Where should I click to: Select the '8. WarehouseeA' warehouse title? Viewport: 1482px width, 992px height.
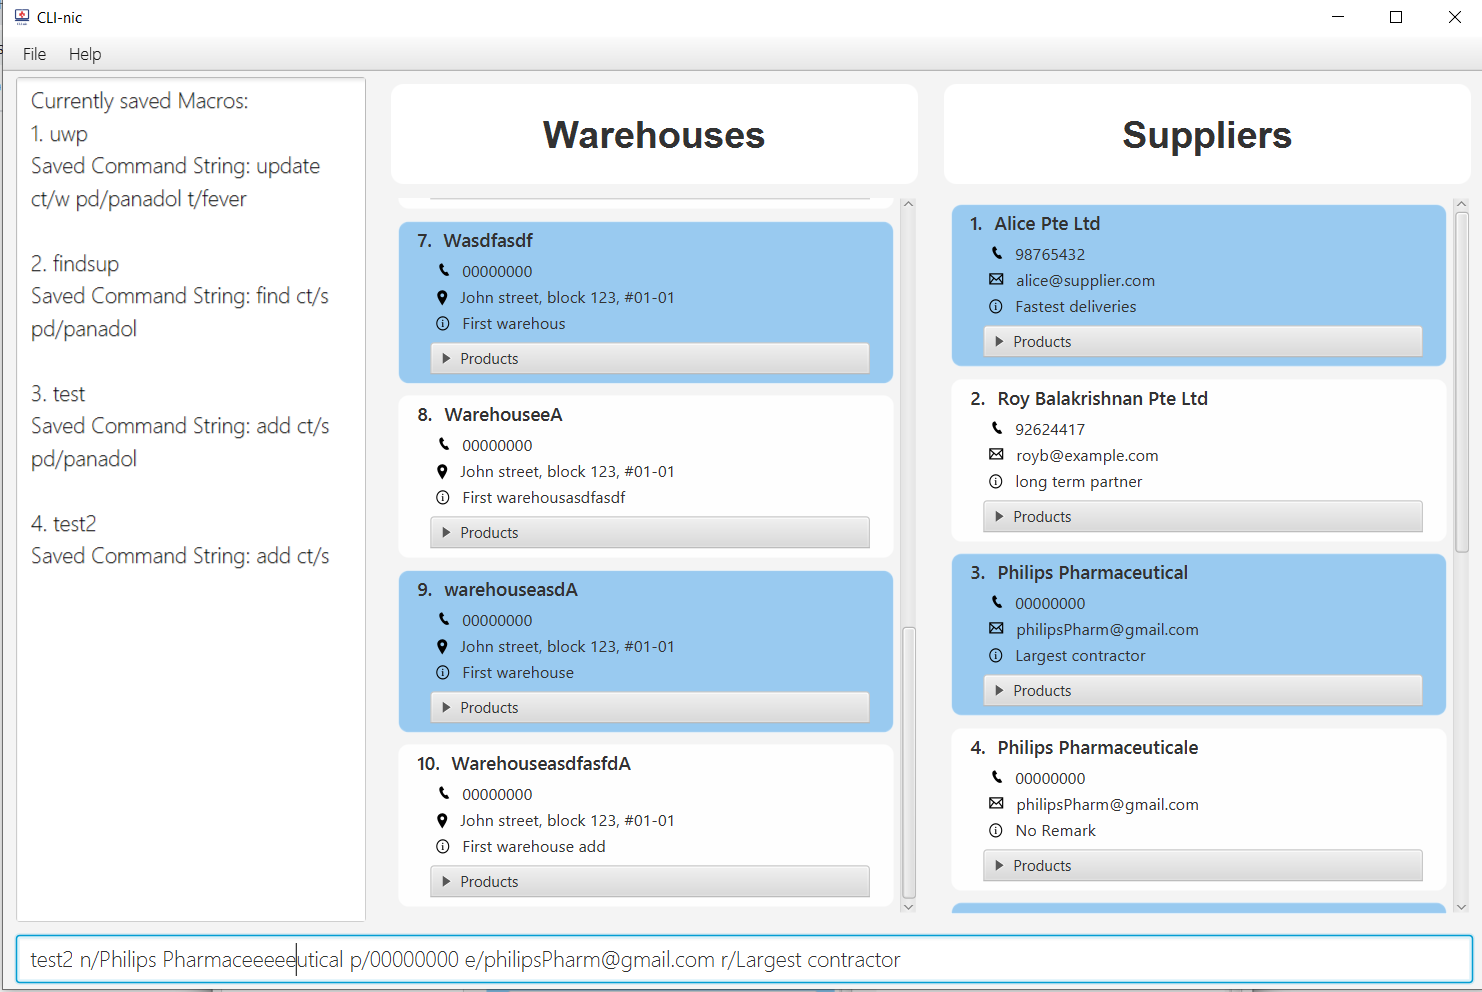point(490,414)
